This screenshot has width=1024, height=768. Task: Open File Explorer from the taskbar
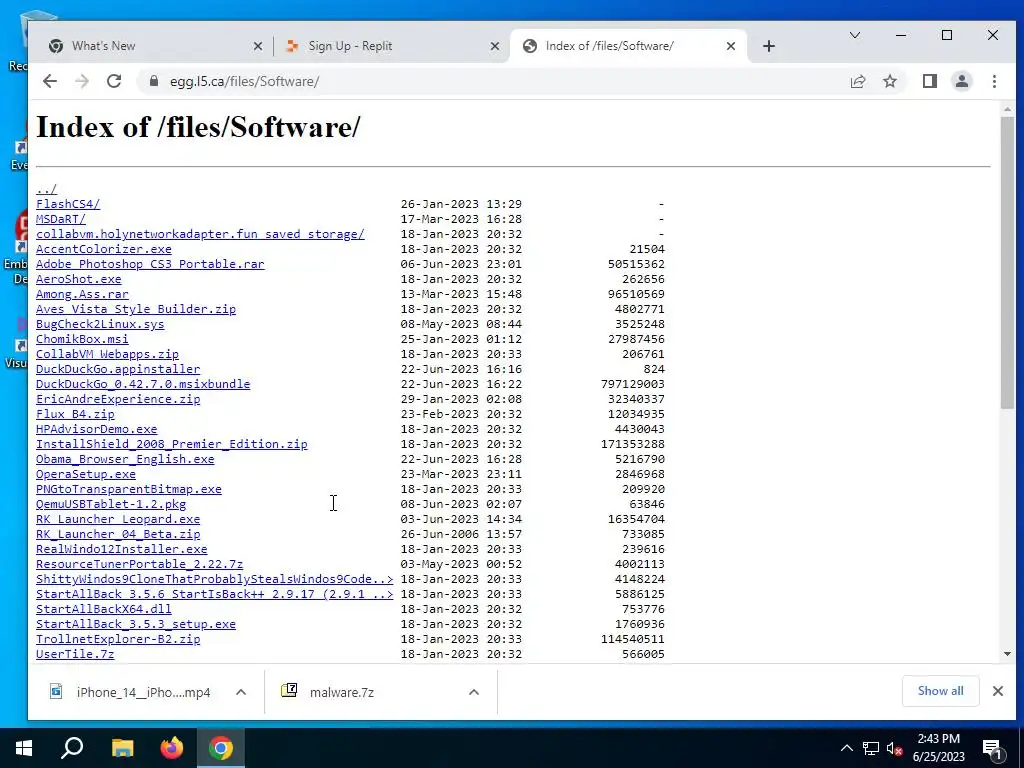pos(122,748)
